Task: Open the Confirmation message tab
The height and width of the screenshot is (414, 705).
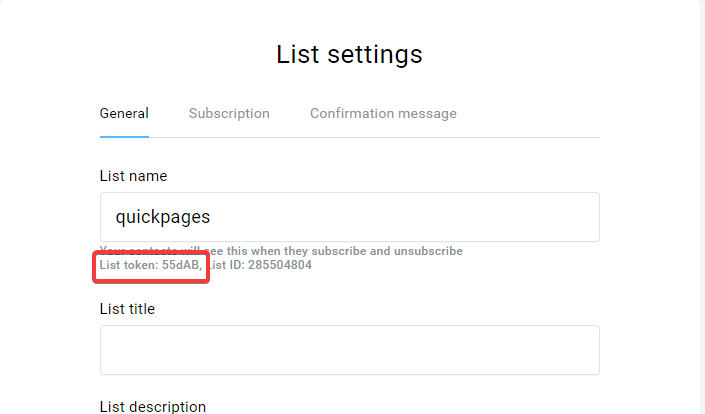Action: point(383,113)
